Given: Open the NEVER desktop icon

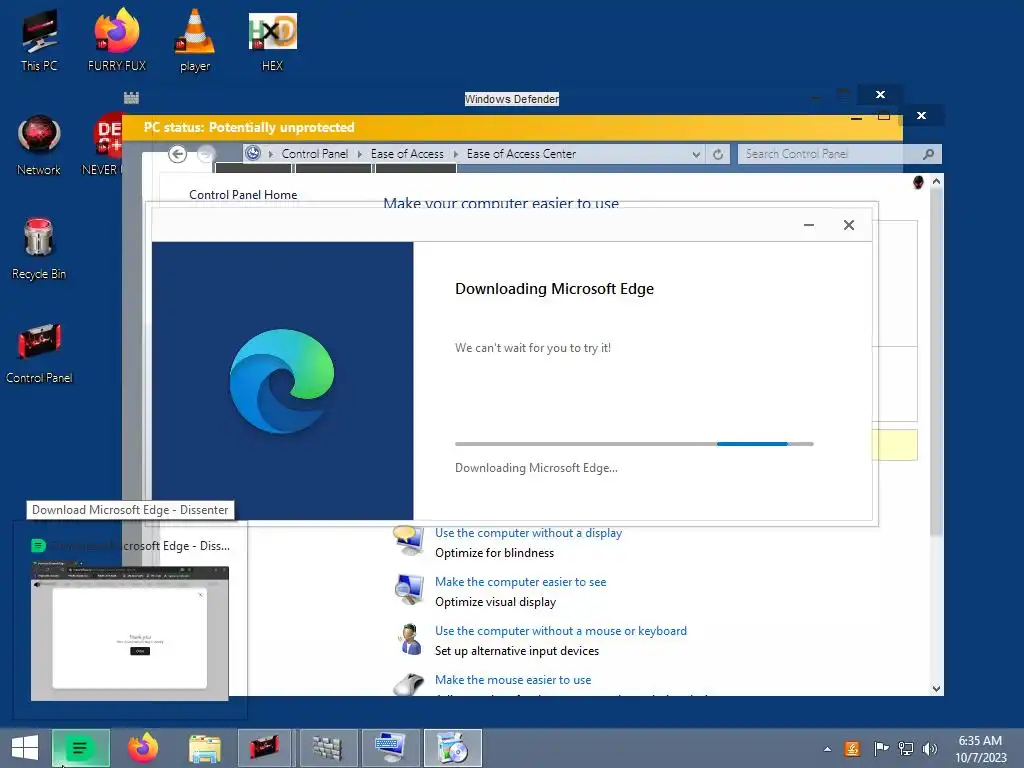Looking at the screenshot, I should click(x=103, y=145).
